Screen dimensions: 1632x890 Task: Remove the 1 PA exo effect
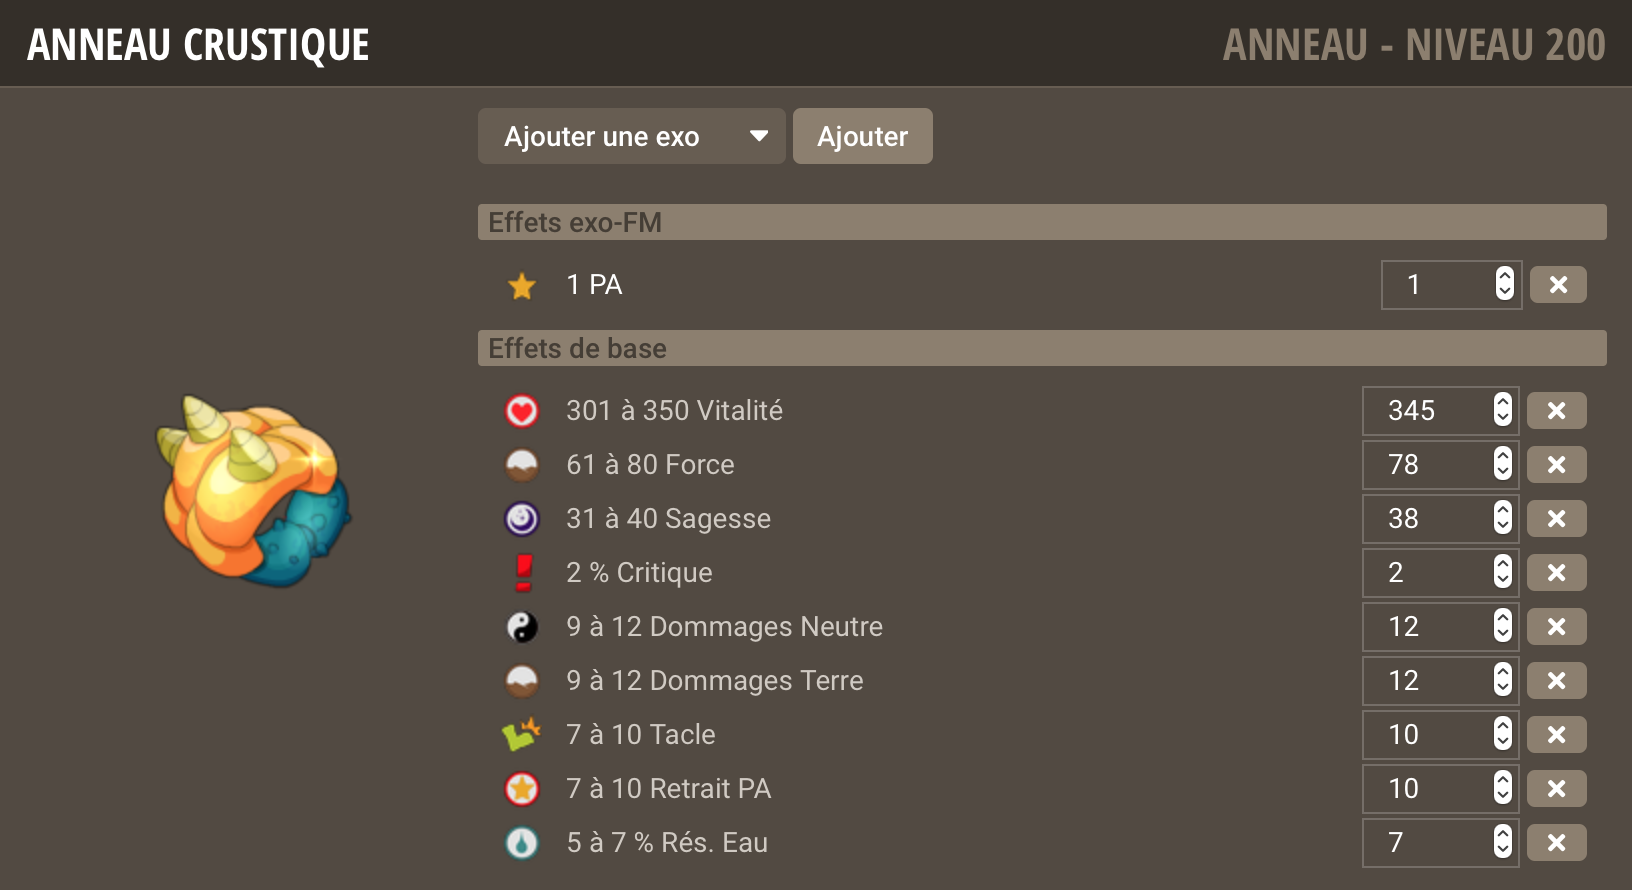pos(1558,285)
